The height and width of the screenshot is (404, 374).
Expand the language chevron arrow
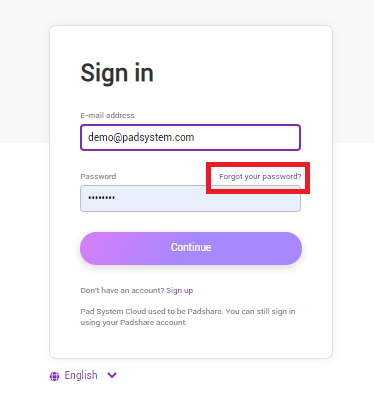click(112, 375)
